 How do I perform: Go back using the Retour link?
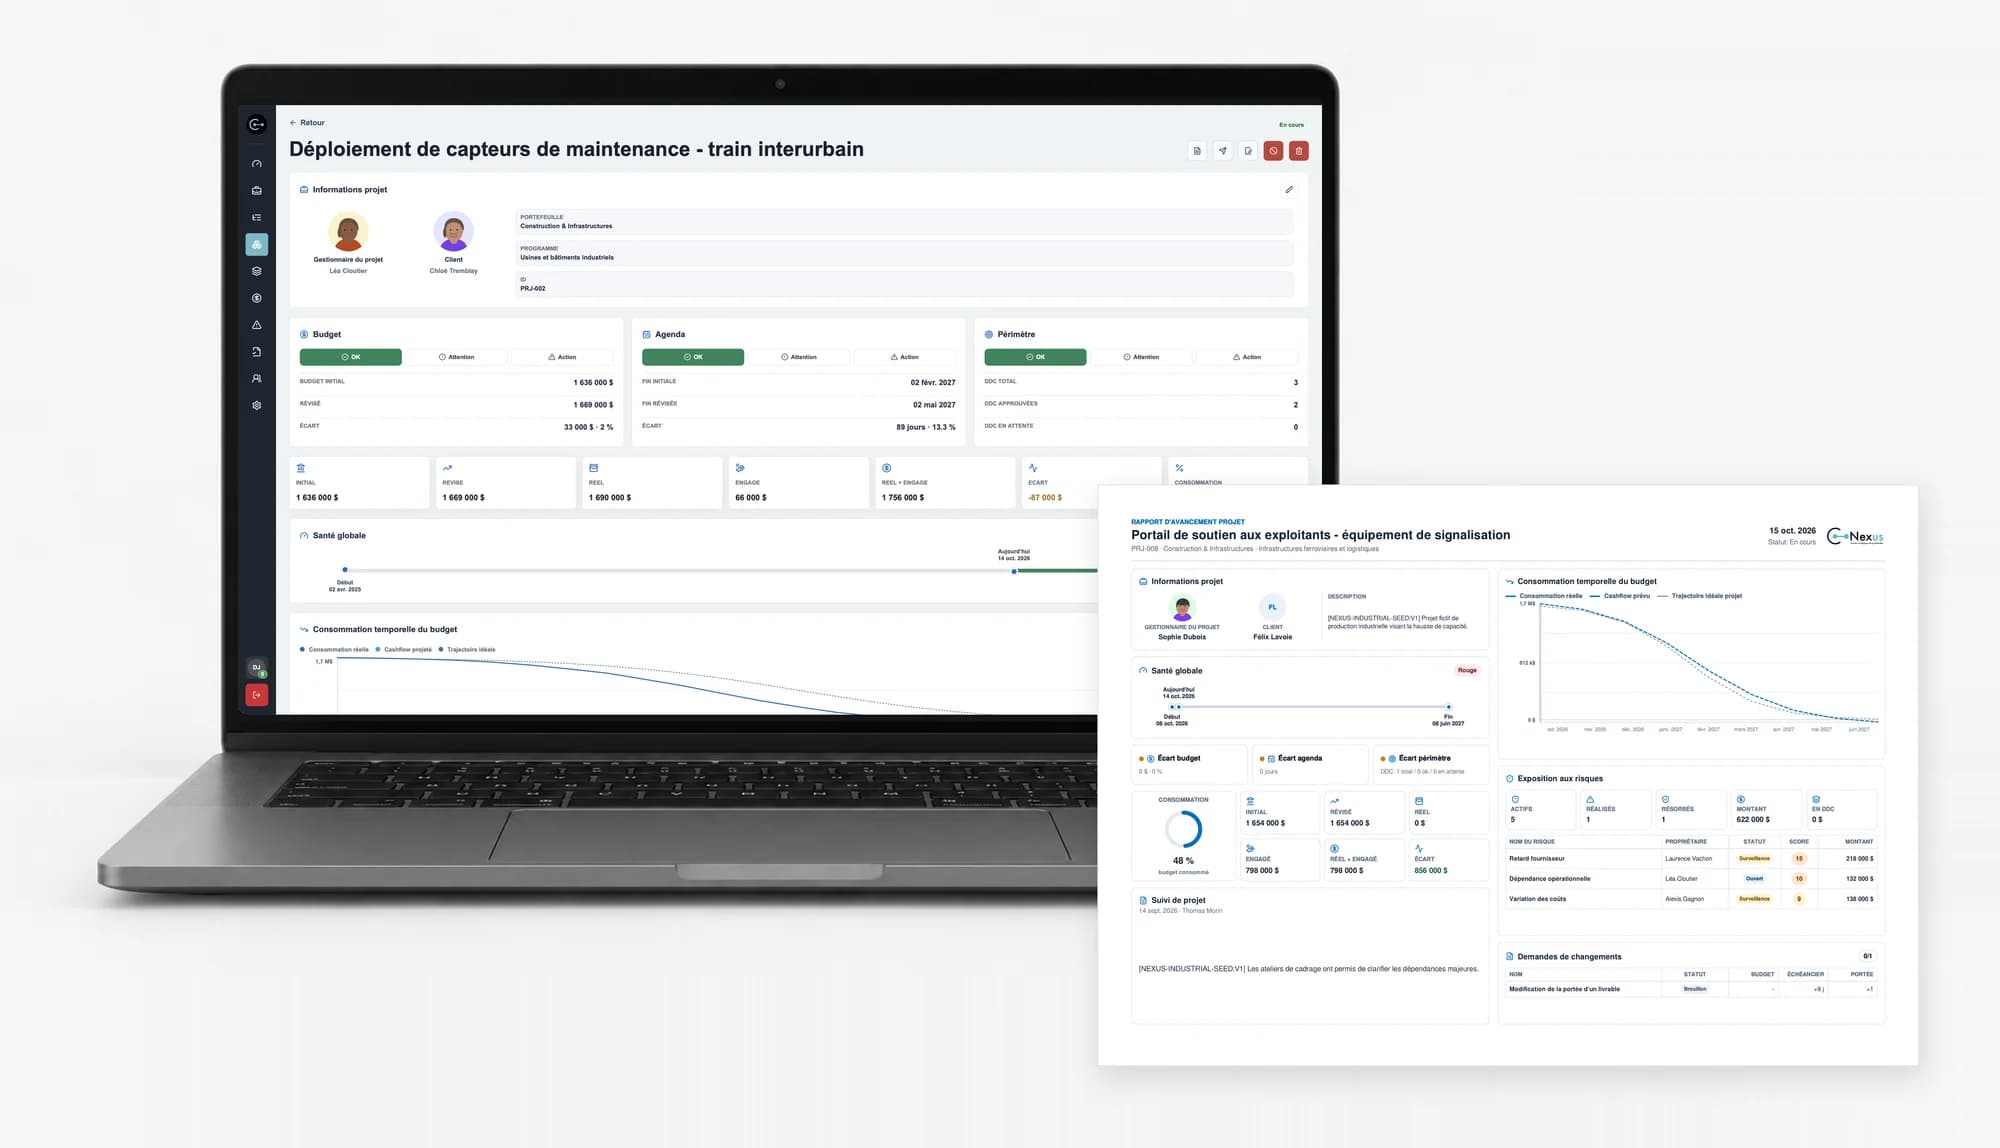(307, 123)
